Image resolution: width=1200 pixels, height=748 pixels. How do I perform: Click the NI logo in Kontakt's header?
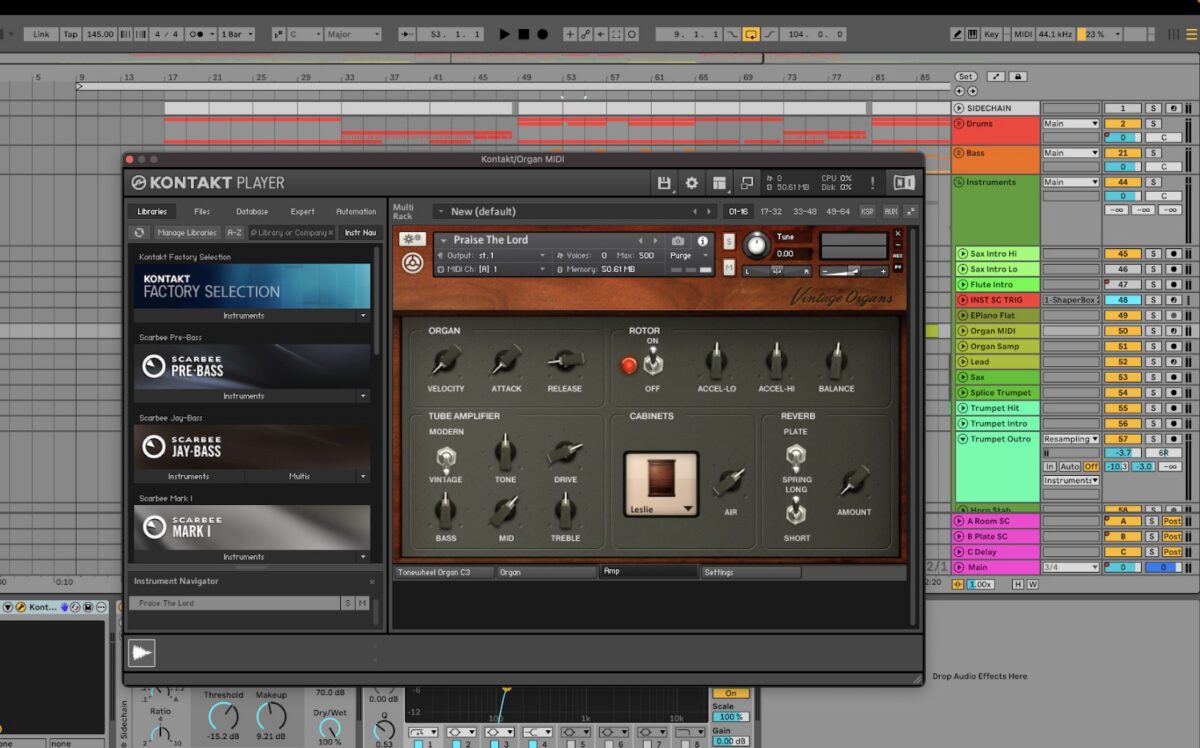904,183
